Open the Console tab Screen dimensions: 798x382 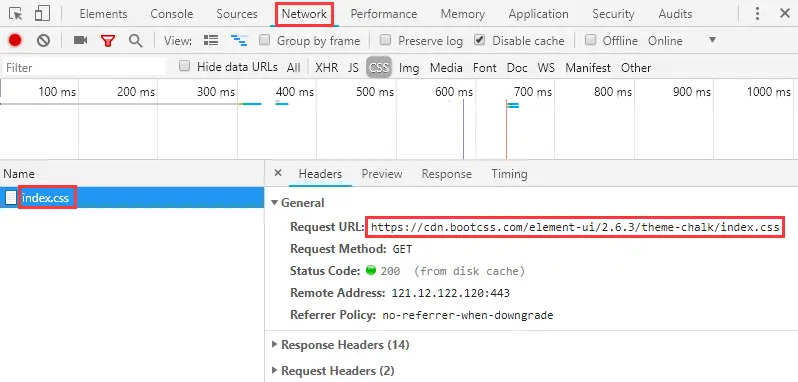pos(172,14)
